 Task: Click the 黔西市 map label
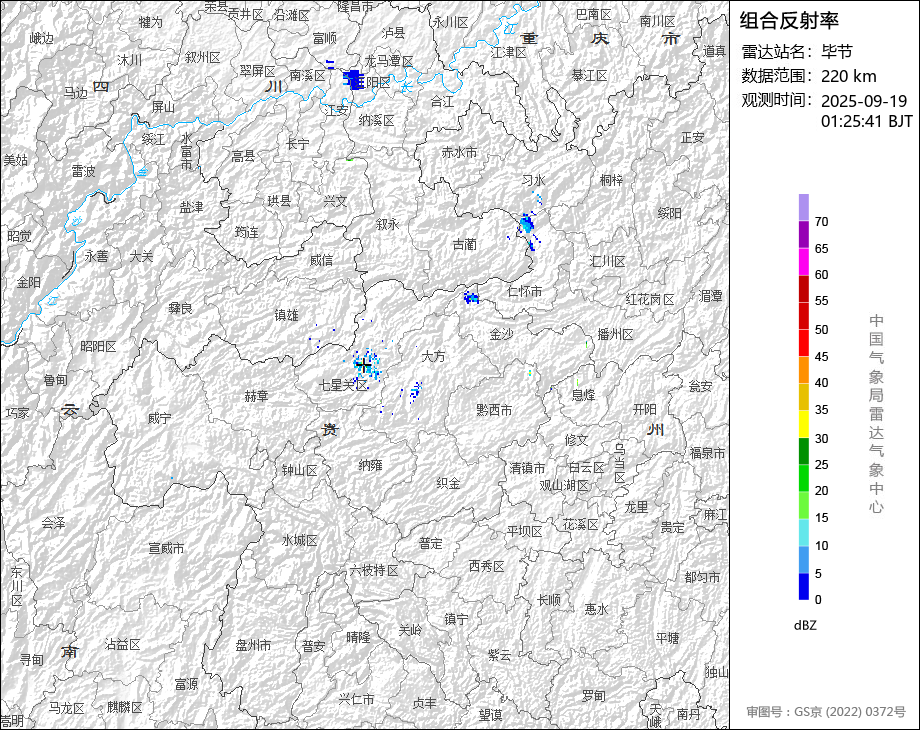tap(494, 410)
